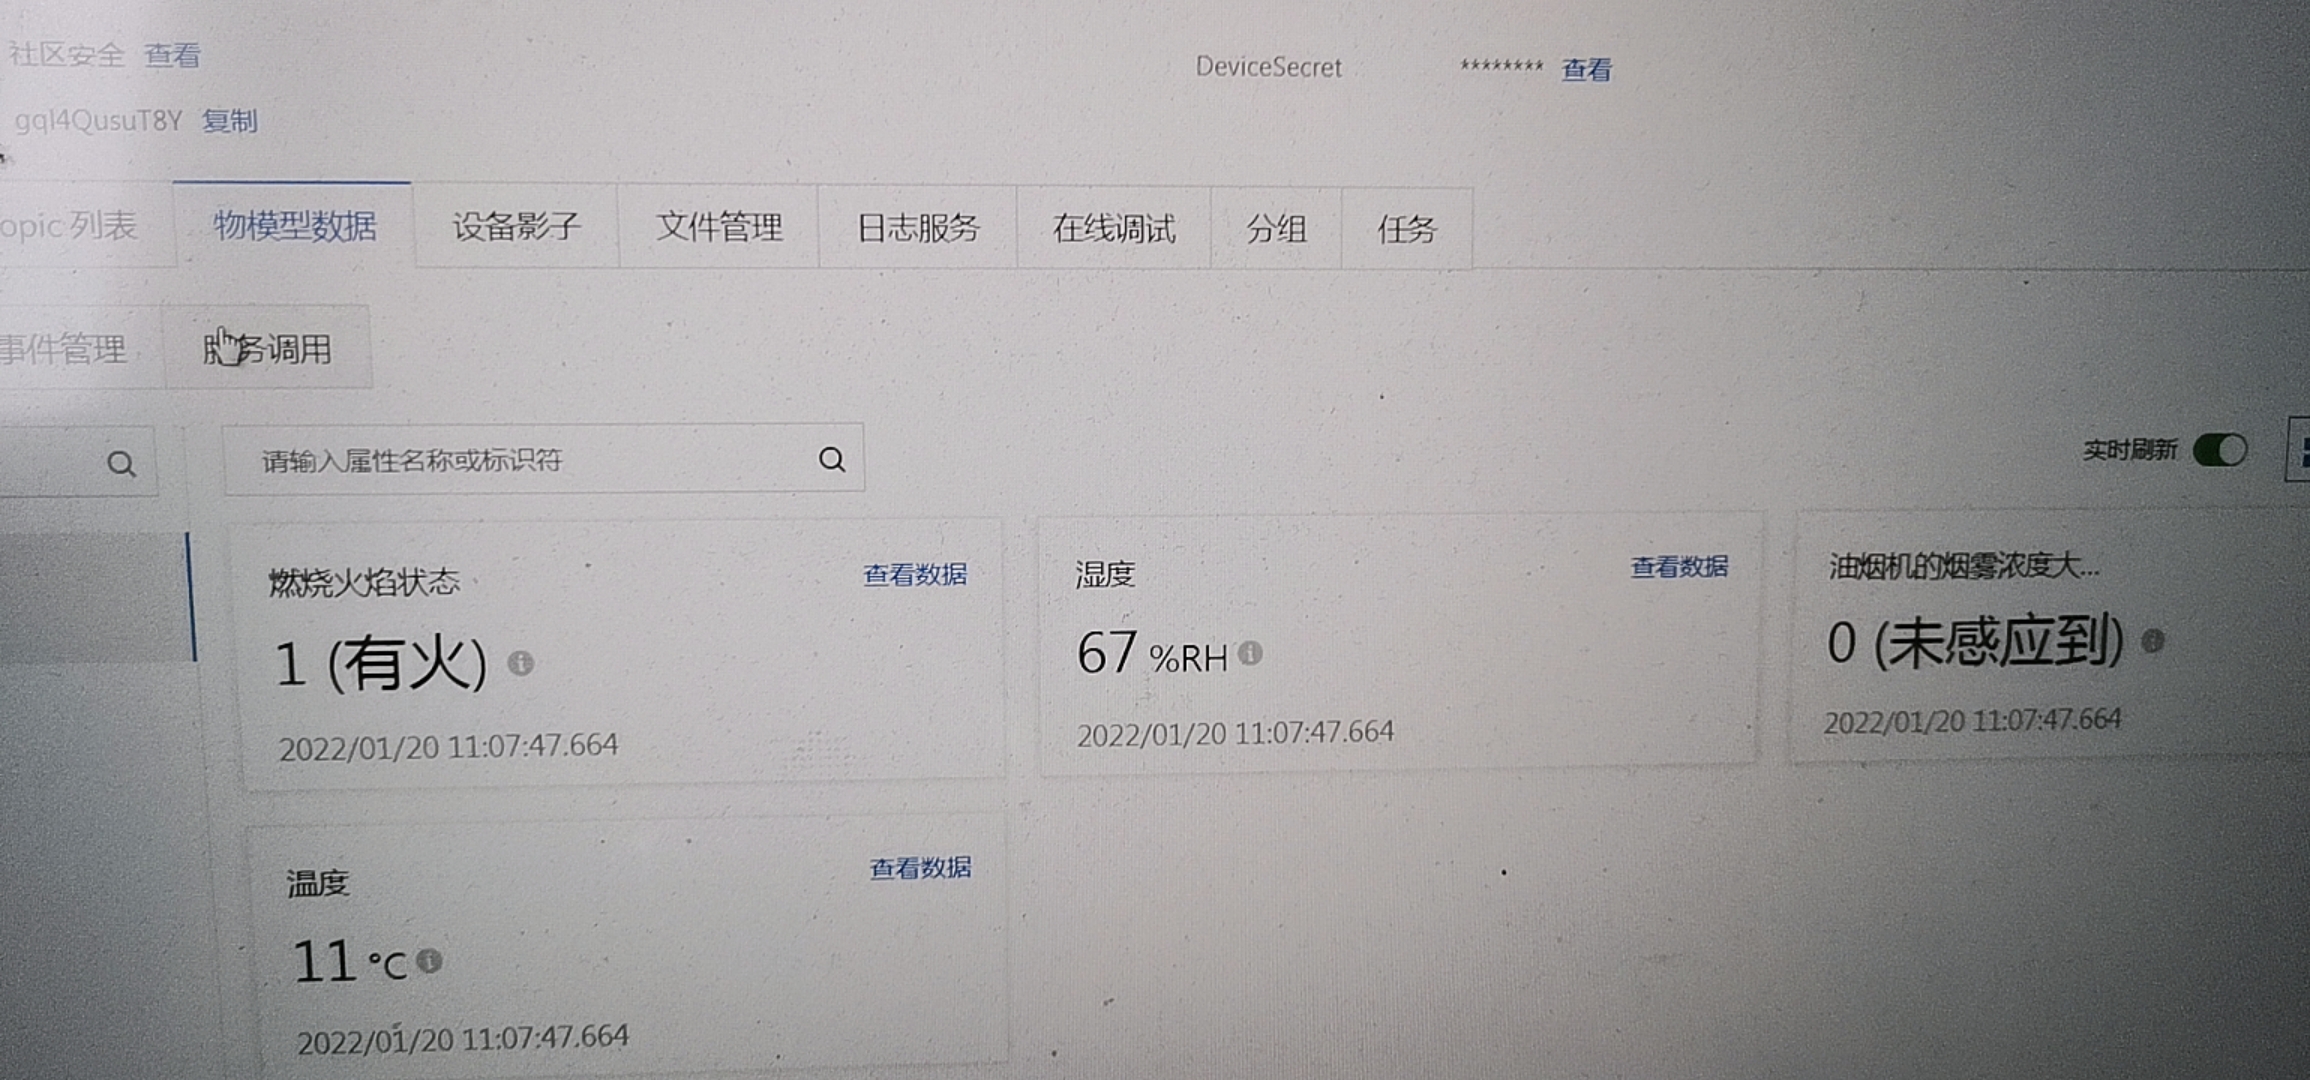This screenshot has width=2310, height=1080.
Task: Select the highlighted module in the left list
Action: 98,597
